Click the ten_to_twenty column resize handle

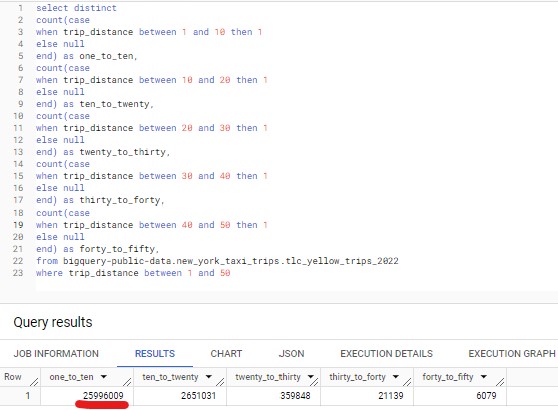tap(220, 382)
